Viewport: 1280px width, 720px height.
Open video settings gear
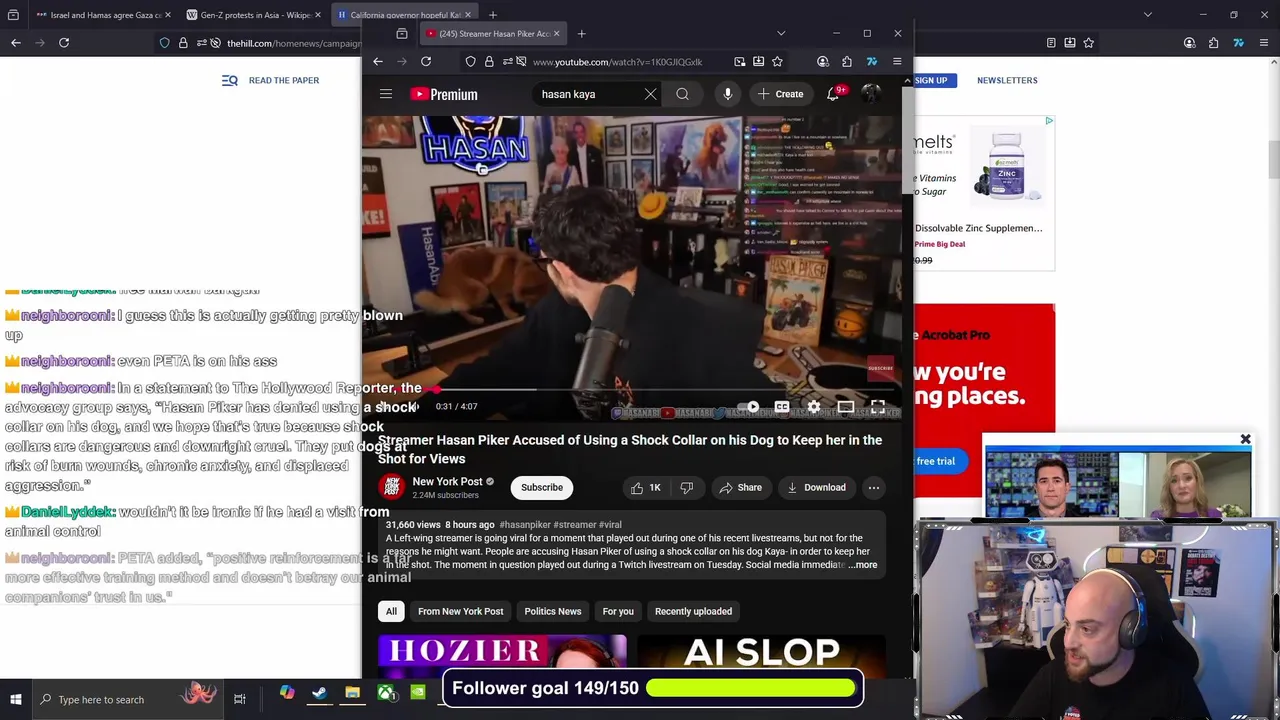[814, 407]
